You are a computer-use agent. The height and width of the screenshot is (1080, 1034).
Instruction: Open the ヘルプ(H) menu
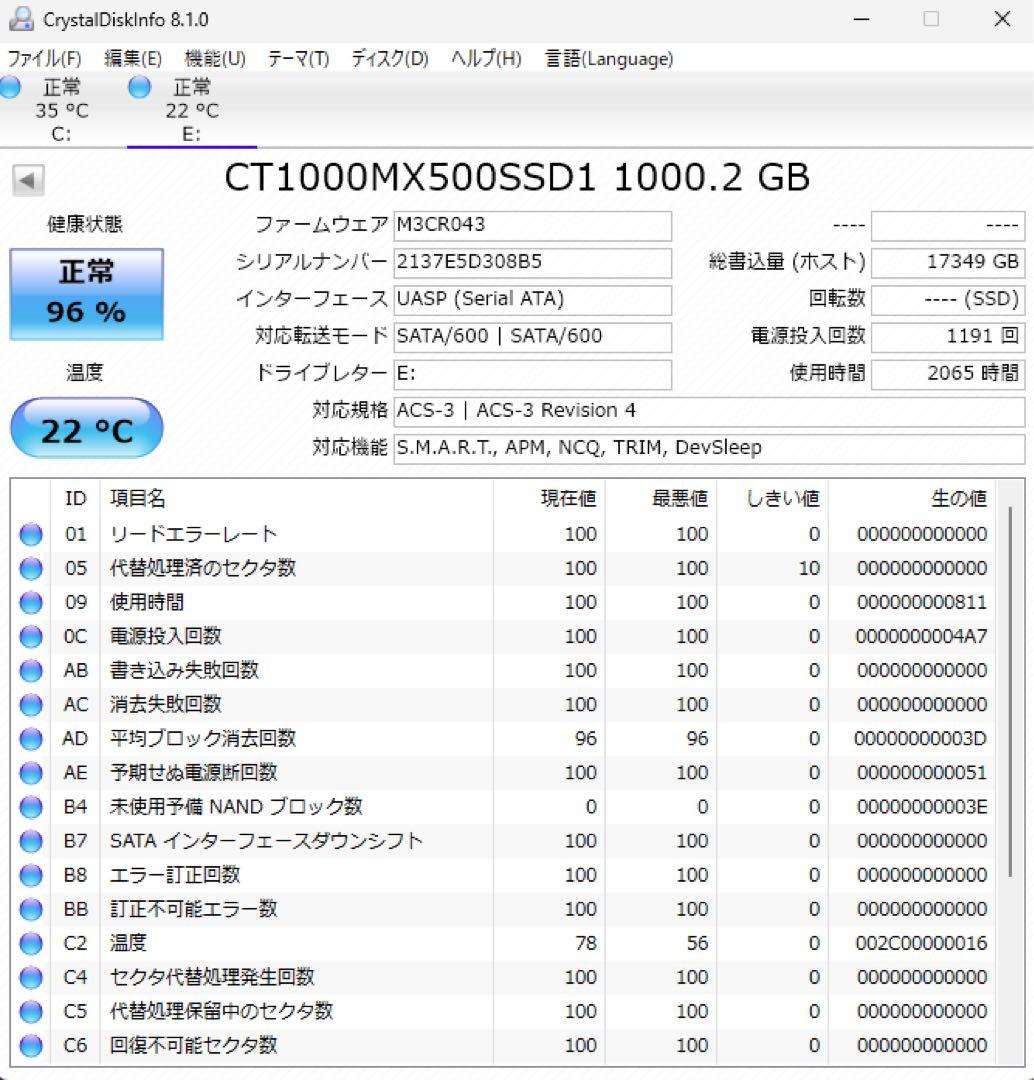click(486, 59)
